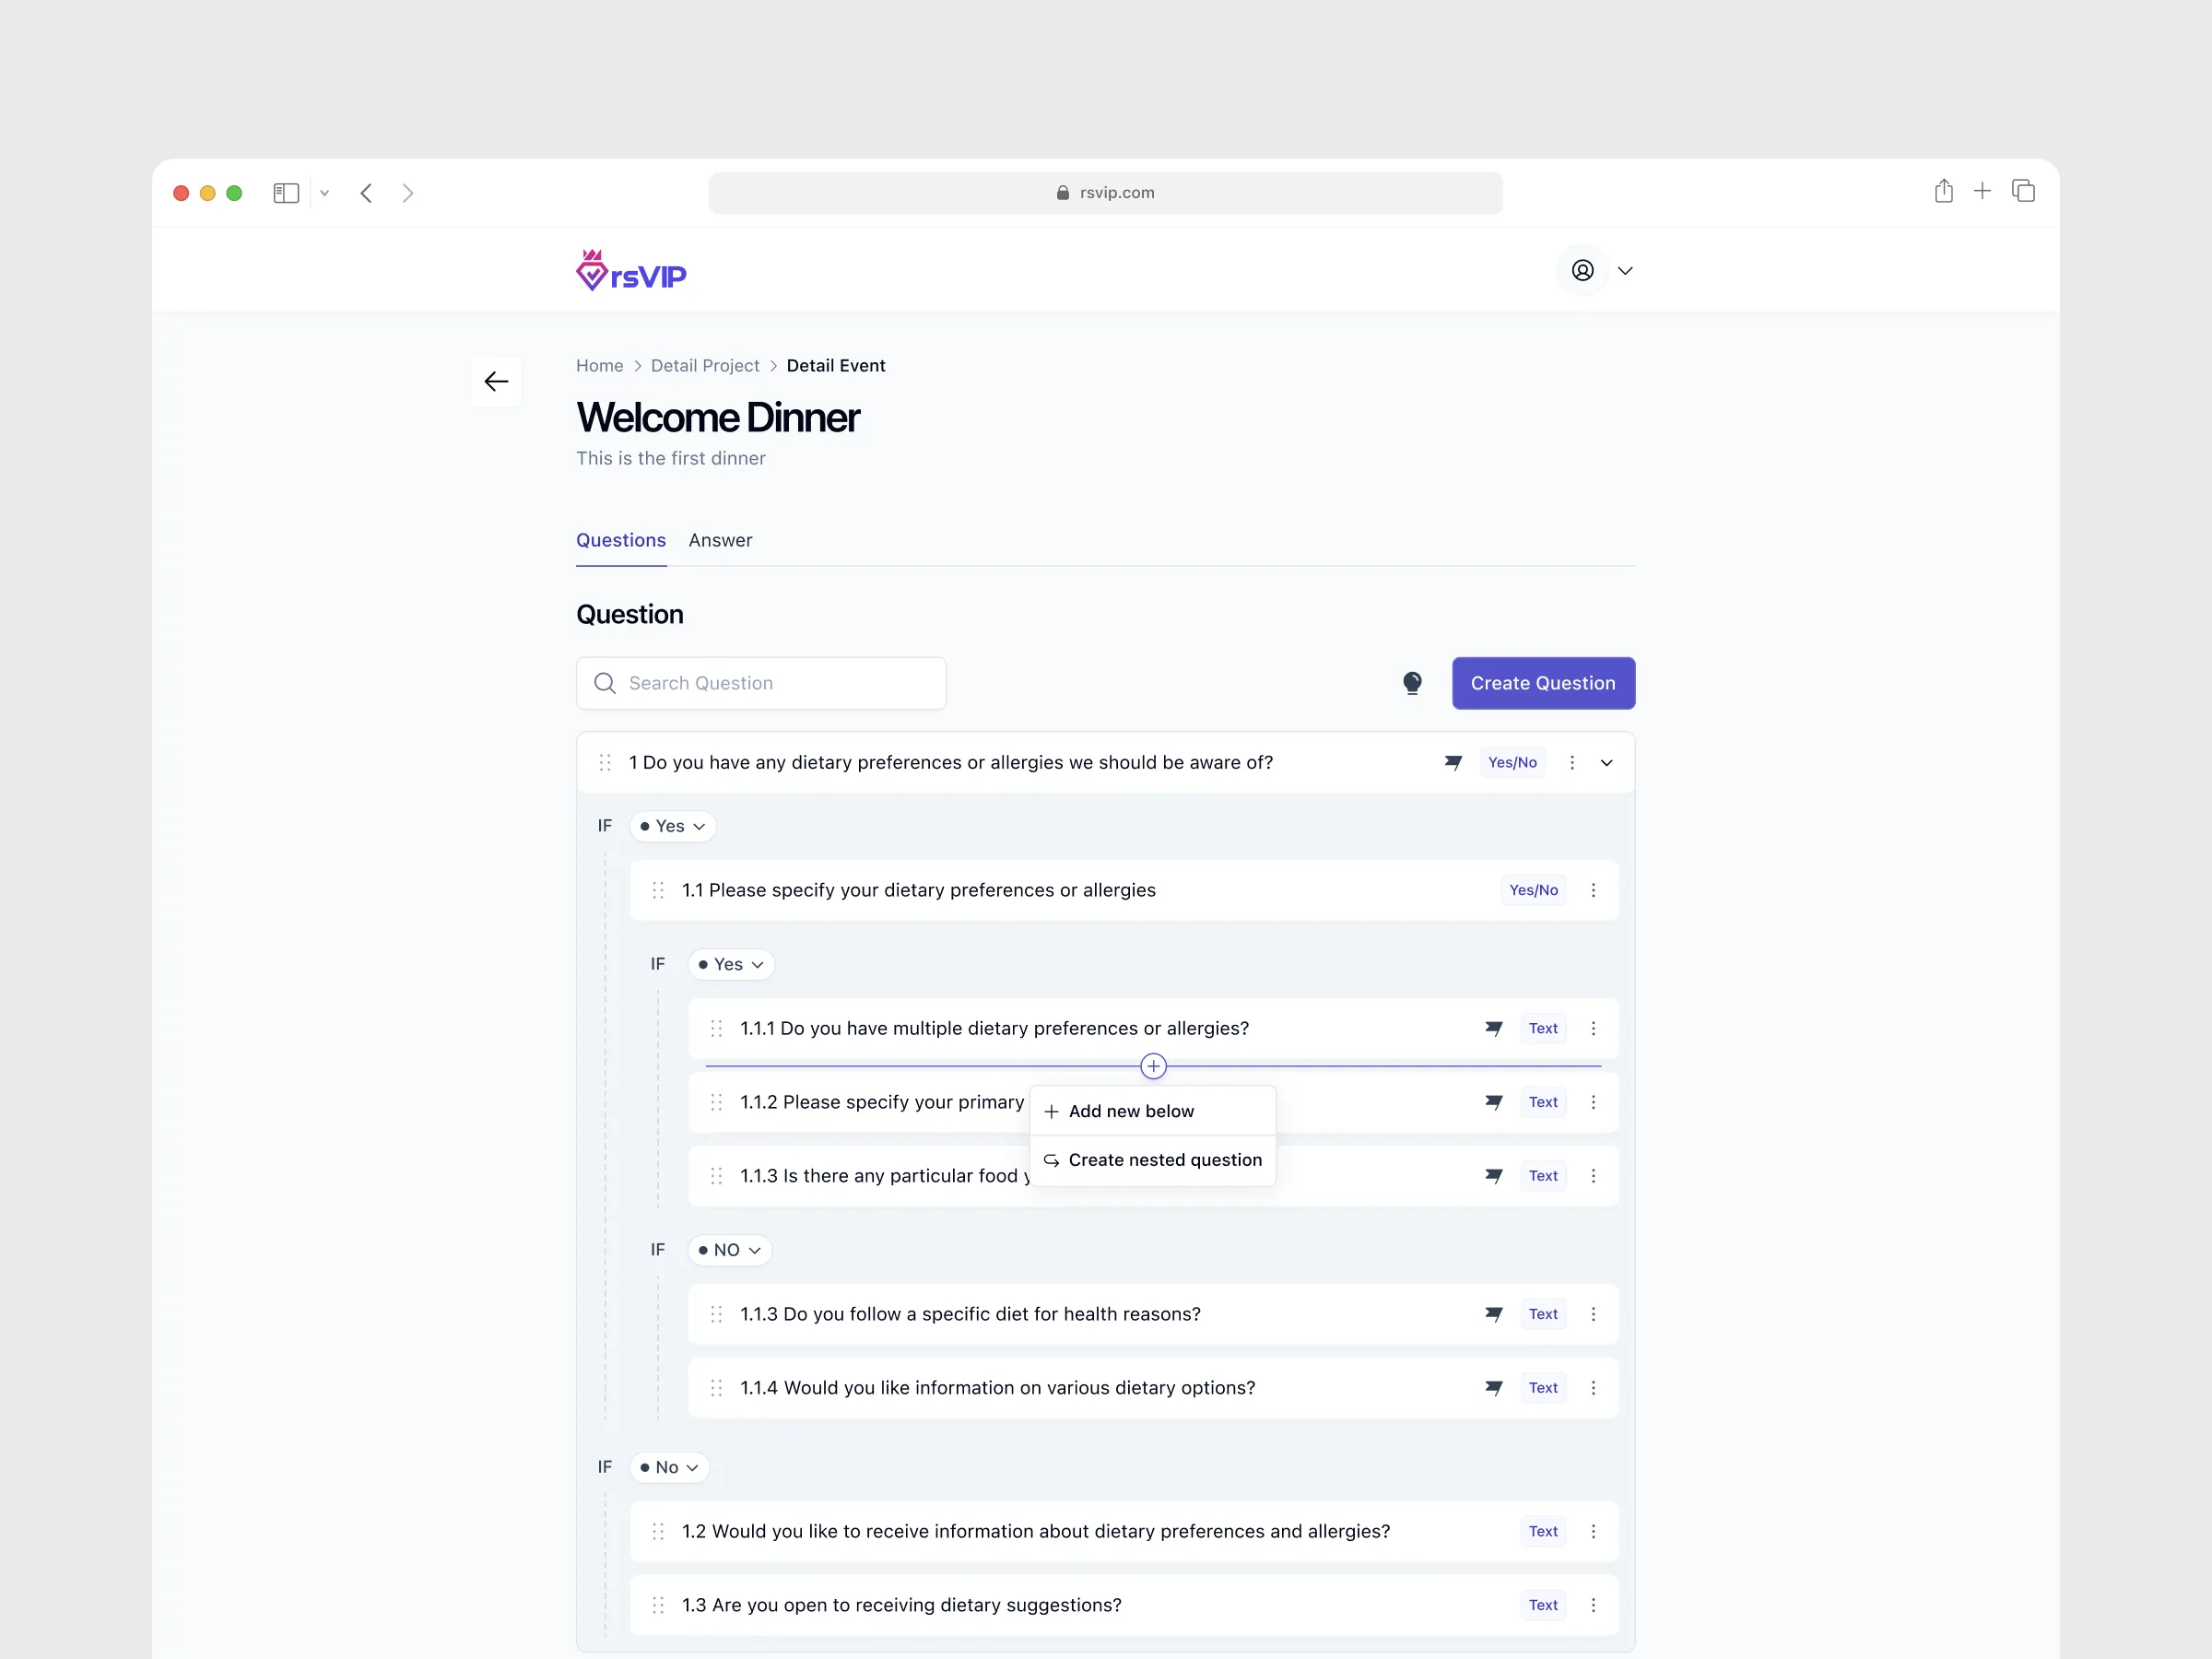
Task: Click the lightbulb tips icon
Action: coord(1412,683)
